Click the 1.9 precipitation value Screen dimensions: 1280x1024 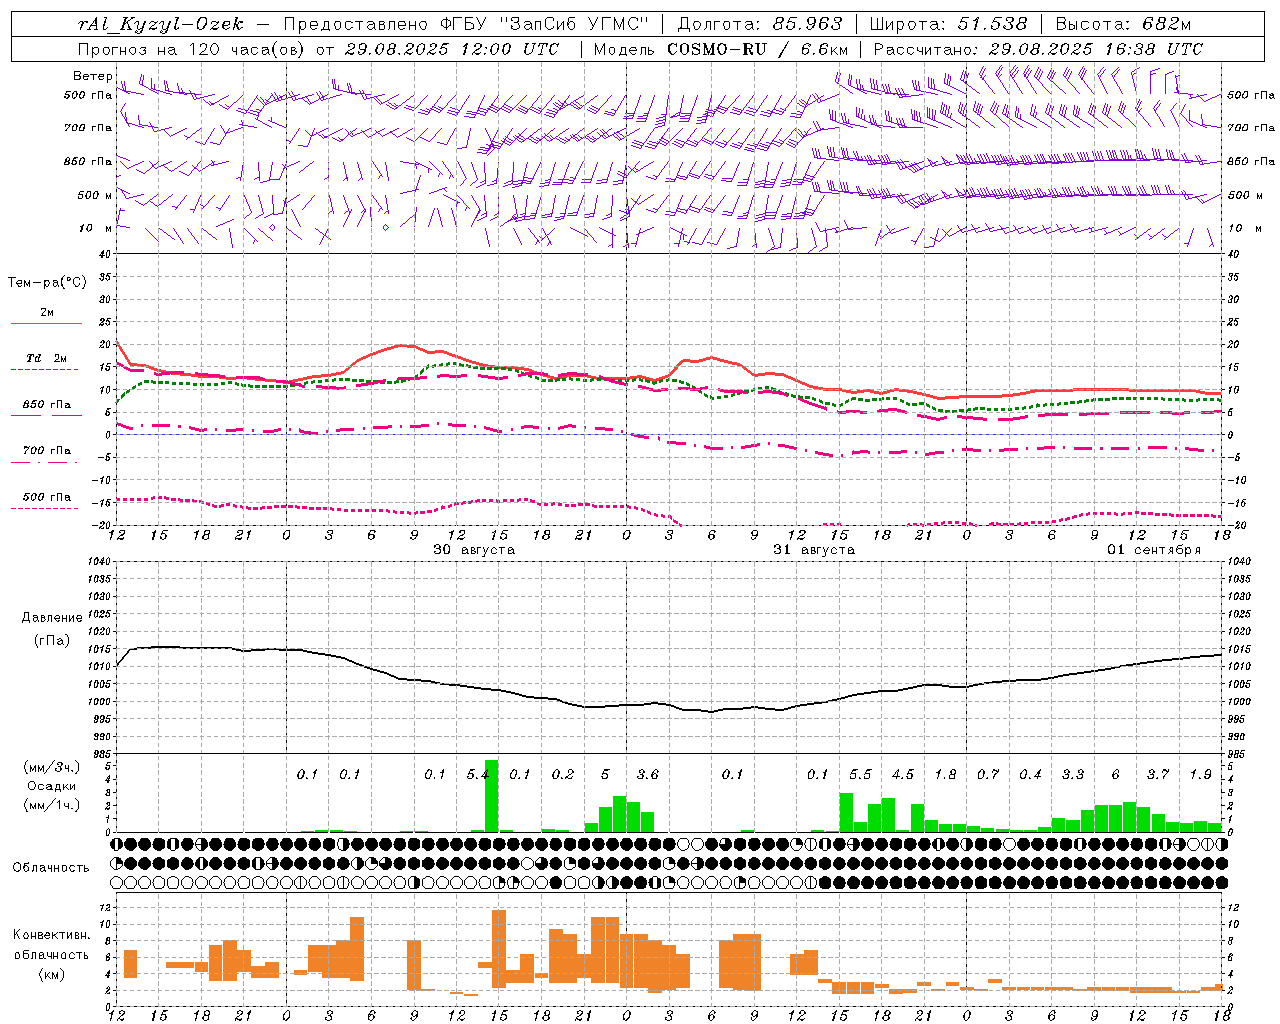[1201, 775]
